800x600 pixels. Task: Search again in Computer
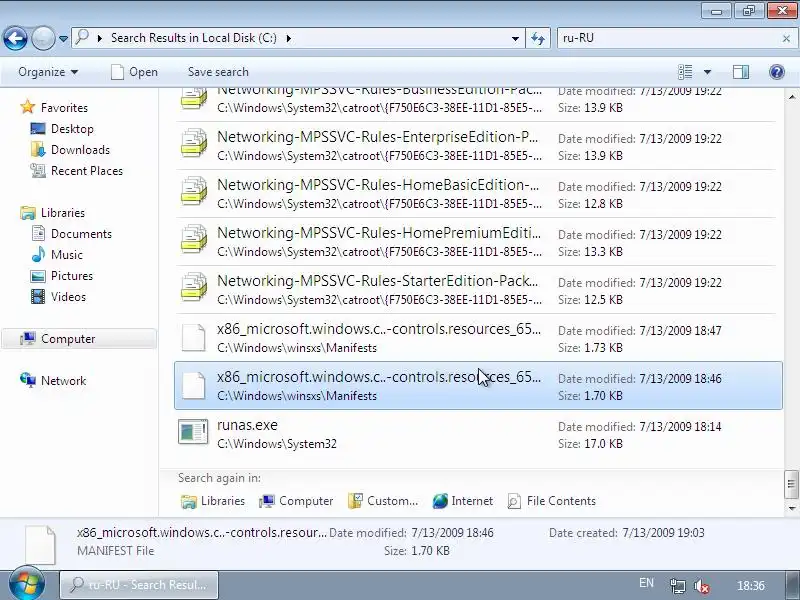pyautogui.click(x=296, y=501)
